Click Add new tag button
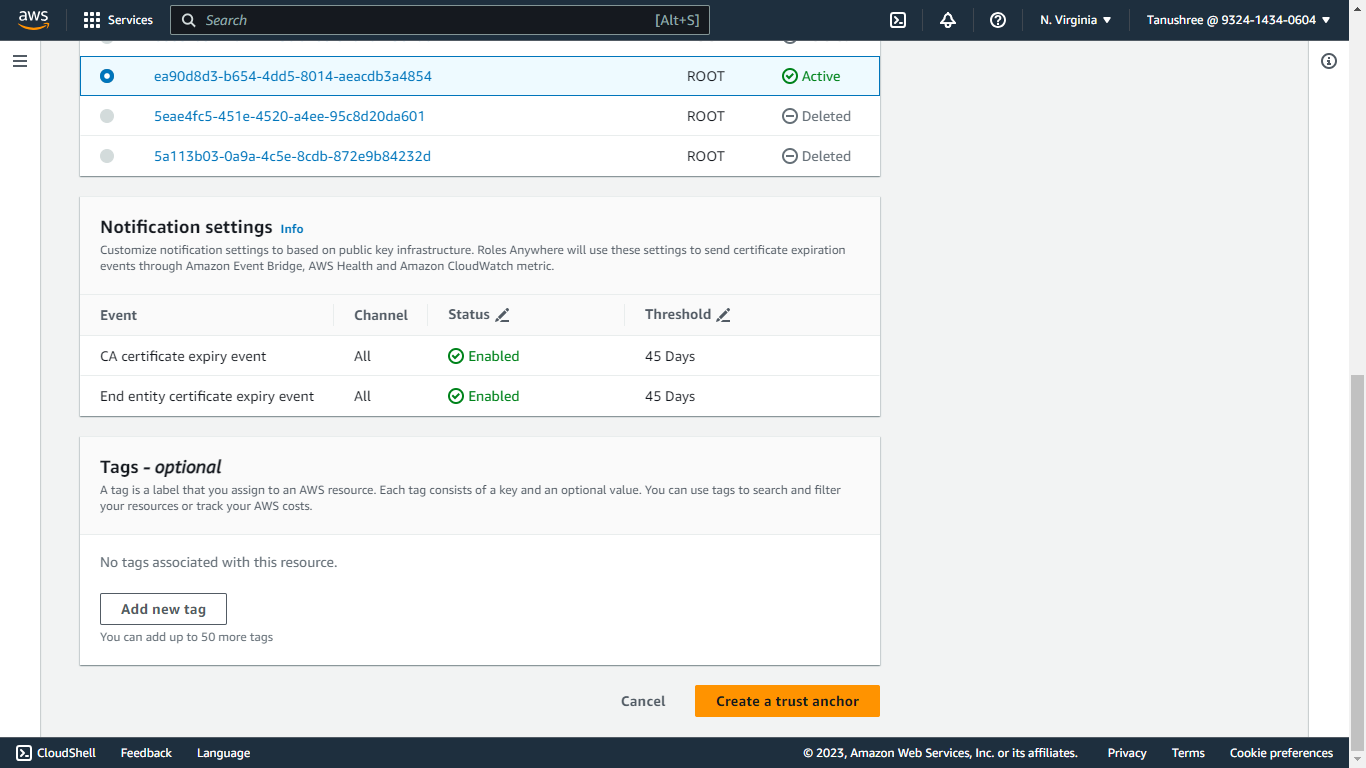The height and width of the screenshot is (768, 1366). (163, 609)
